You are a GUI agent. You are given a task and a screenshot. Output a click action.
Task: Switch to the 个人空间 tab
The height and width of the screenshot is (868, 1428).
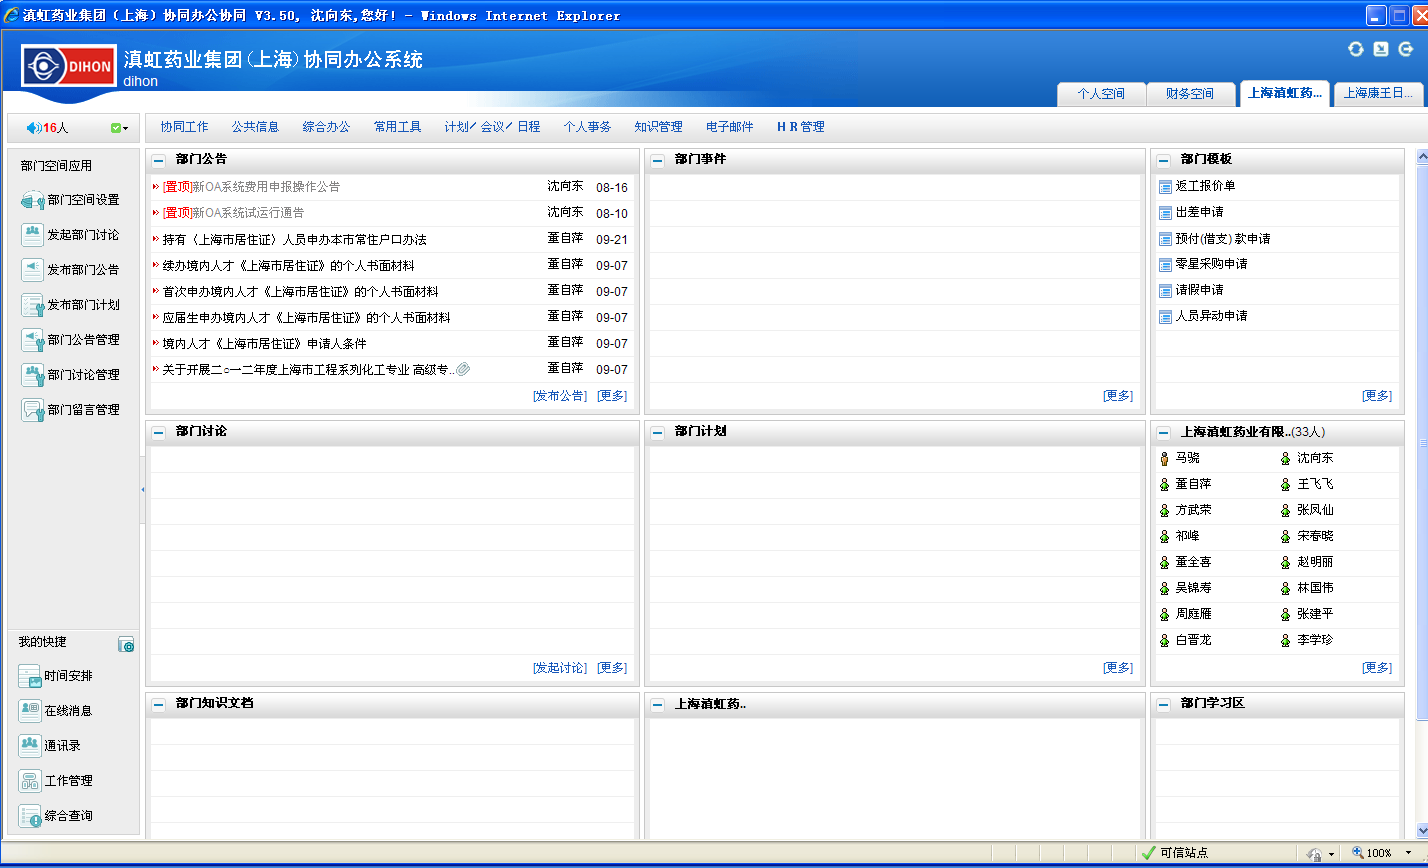(1101, 94)
